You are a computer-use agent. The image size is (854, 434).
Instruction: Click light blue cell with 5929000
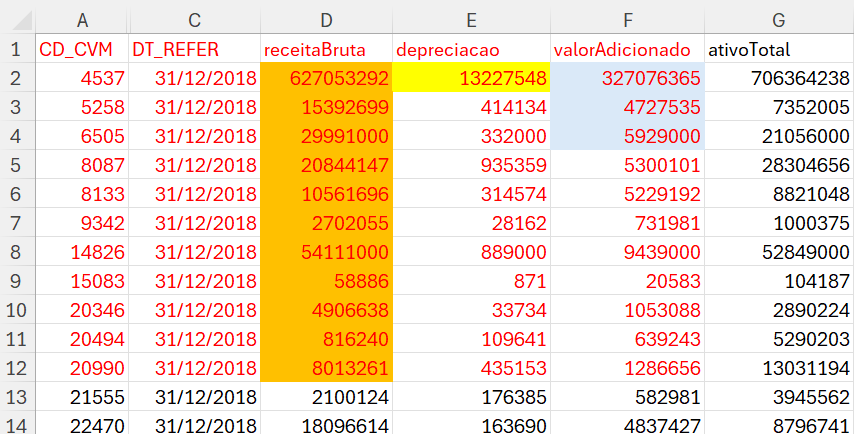click(x=627, y=137)
